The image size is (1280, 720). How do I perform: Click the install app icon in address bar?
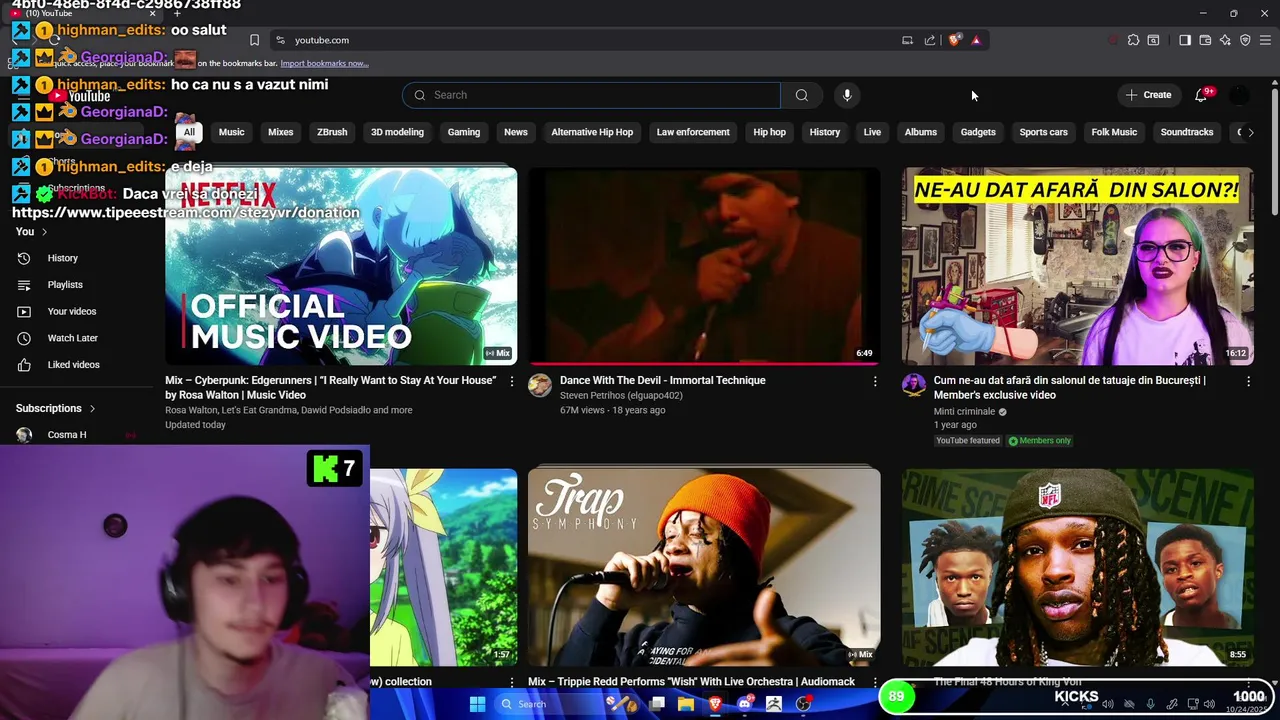pos(907,40)
